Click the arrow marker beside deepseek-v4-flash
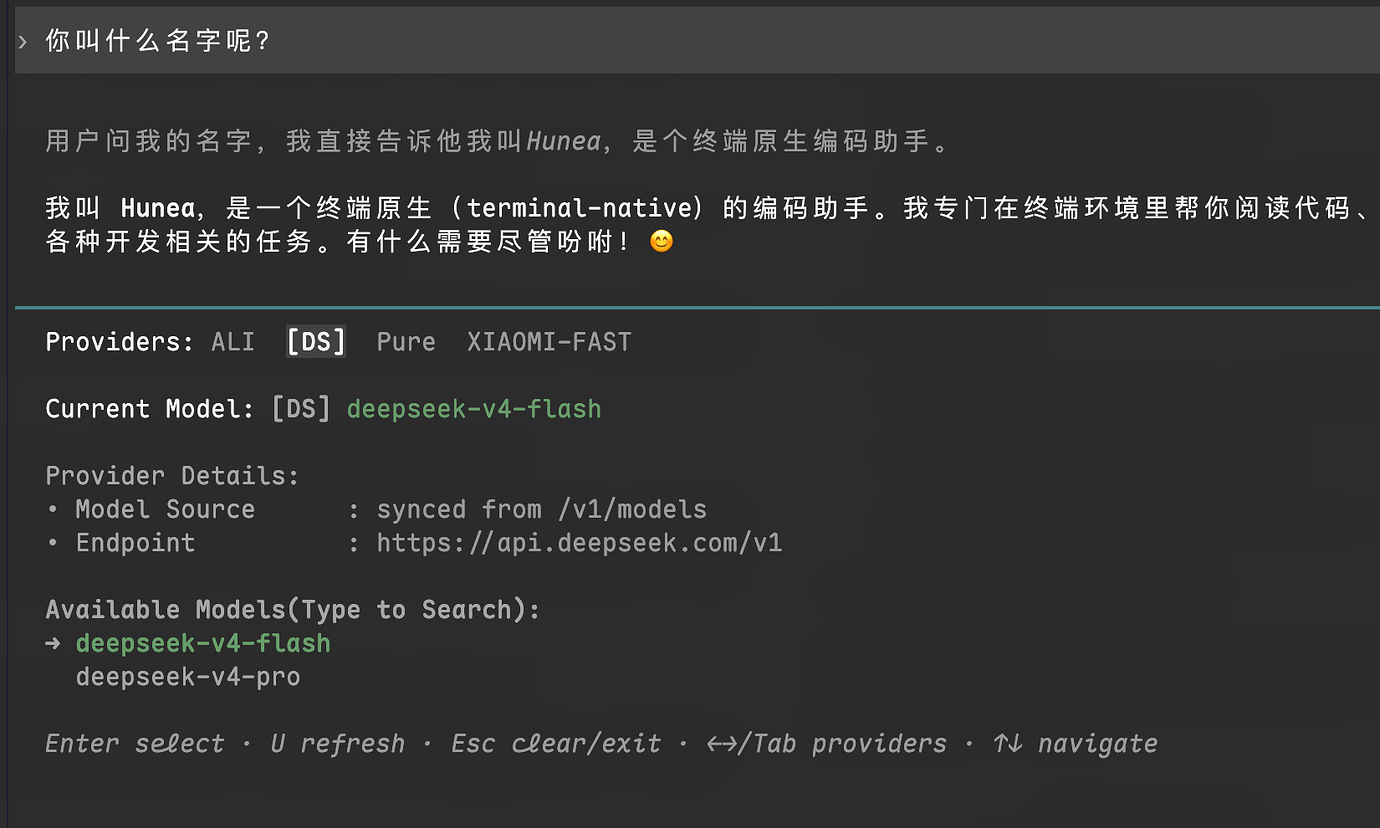This screenshot has height=828, width=1380. (x=54, y=643)
